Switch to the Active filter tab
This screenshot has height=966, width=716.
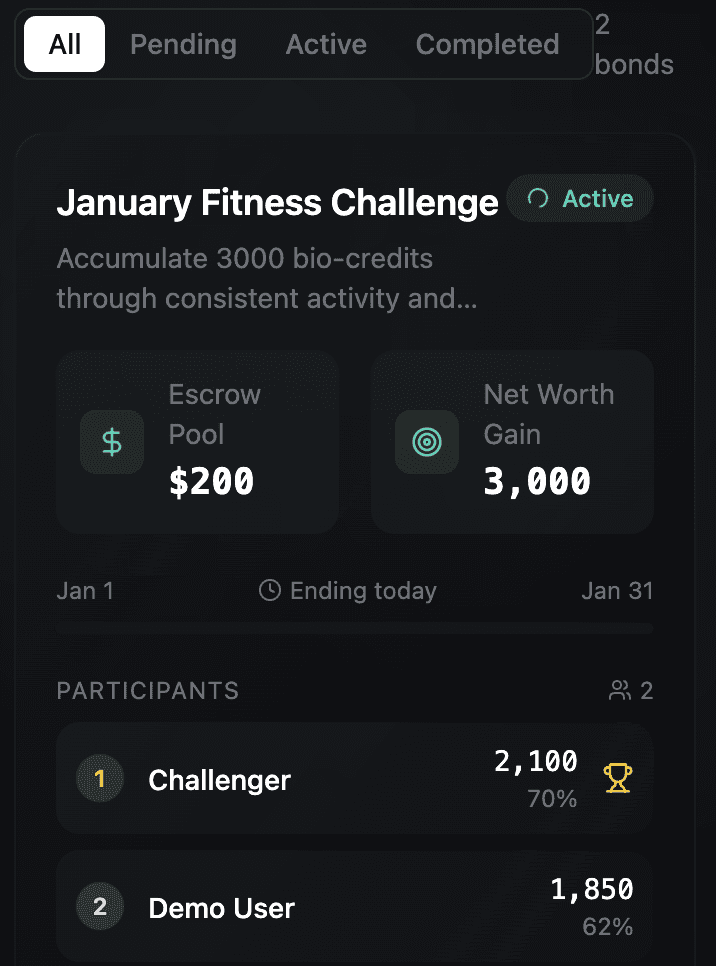coord(326,44)
